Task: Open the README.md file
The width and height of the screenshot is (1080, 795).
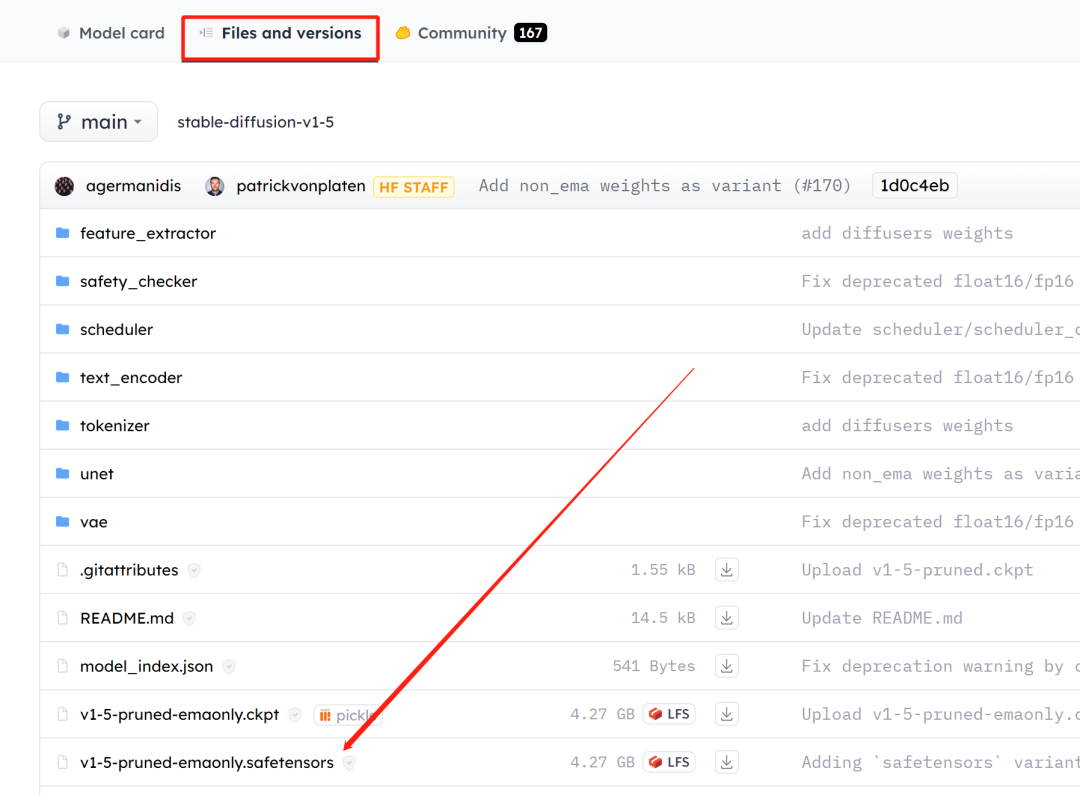Action: 127,619
